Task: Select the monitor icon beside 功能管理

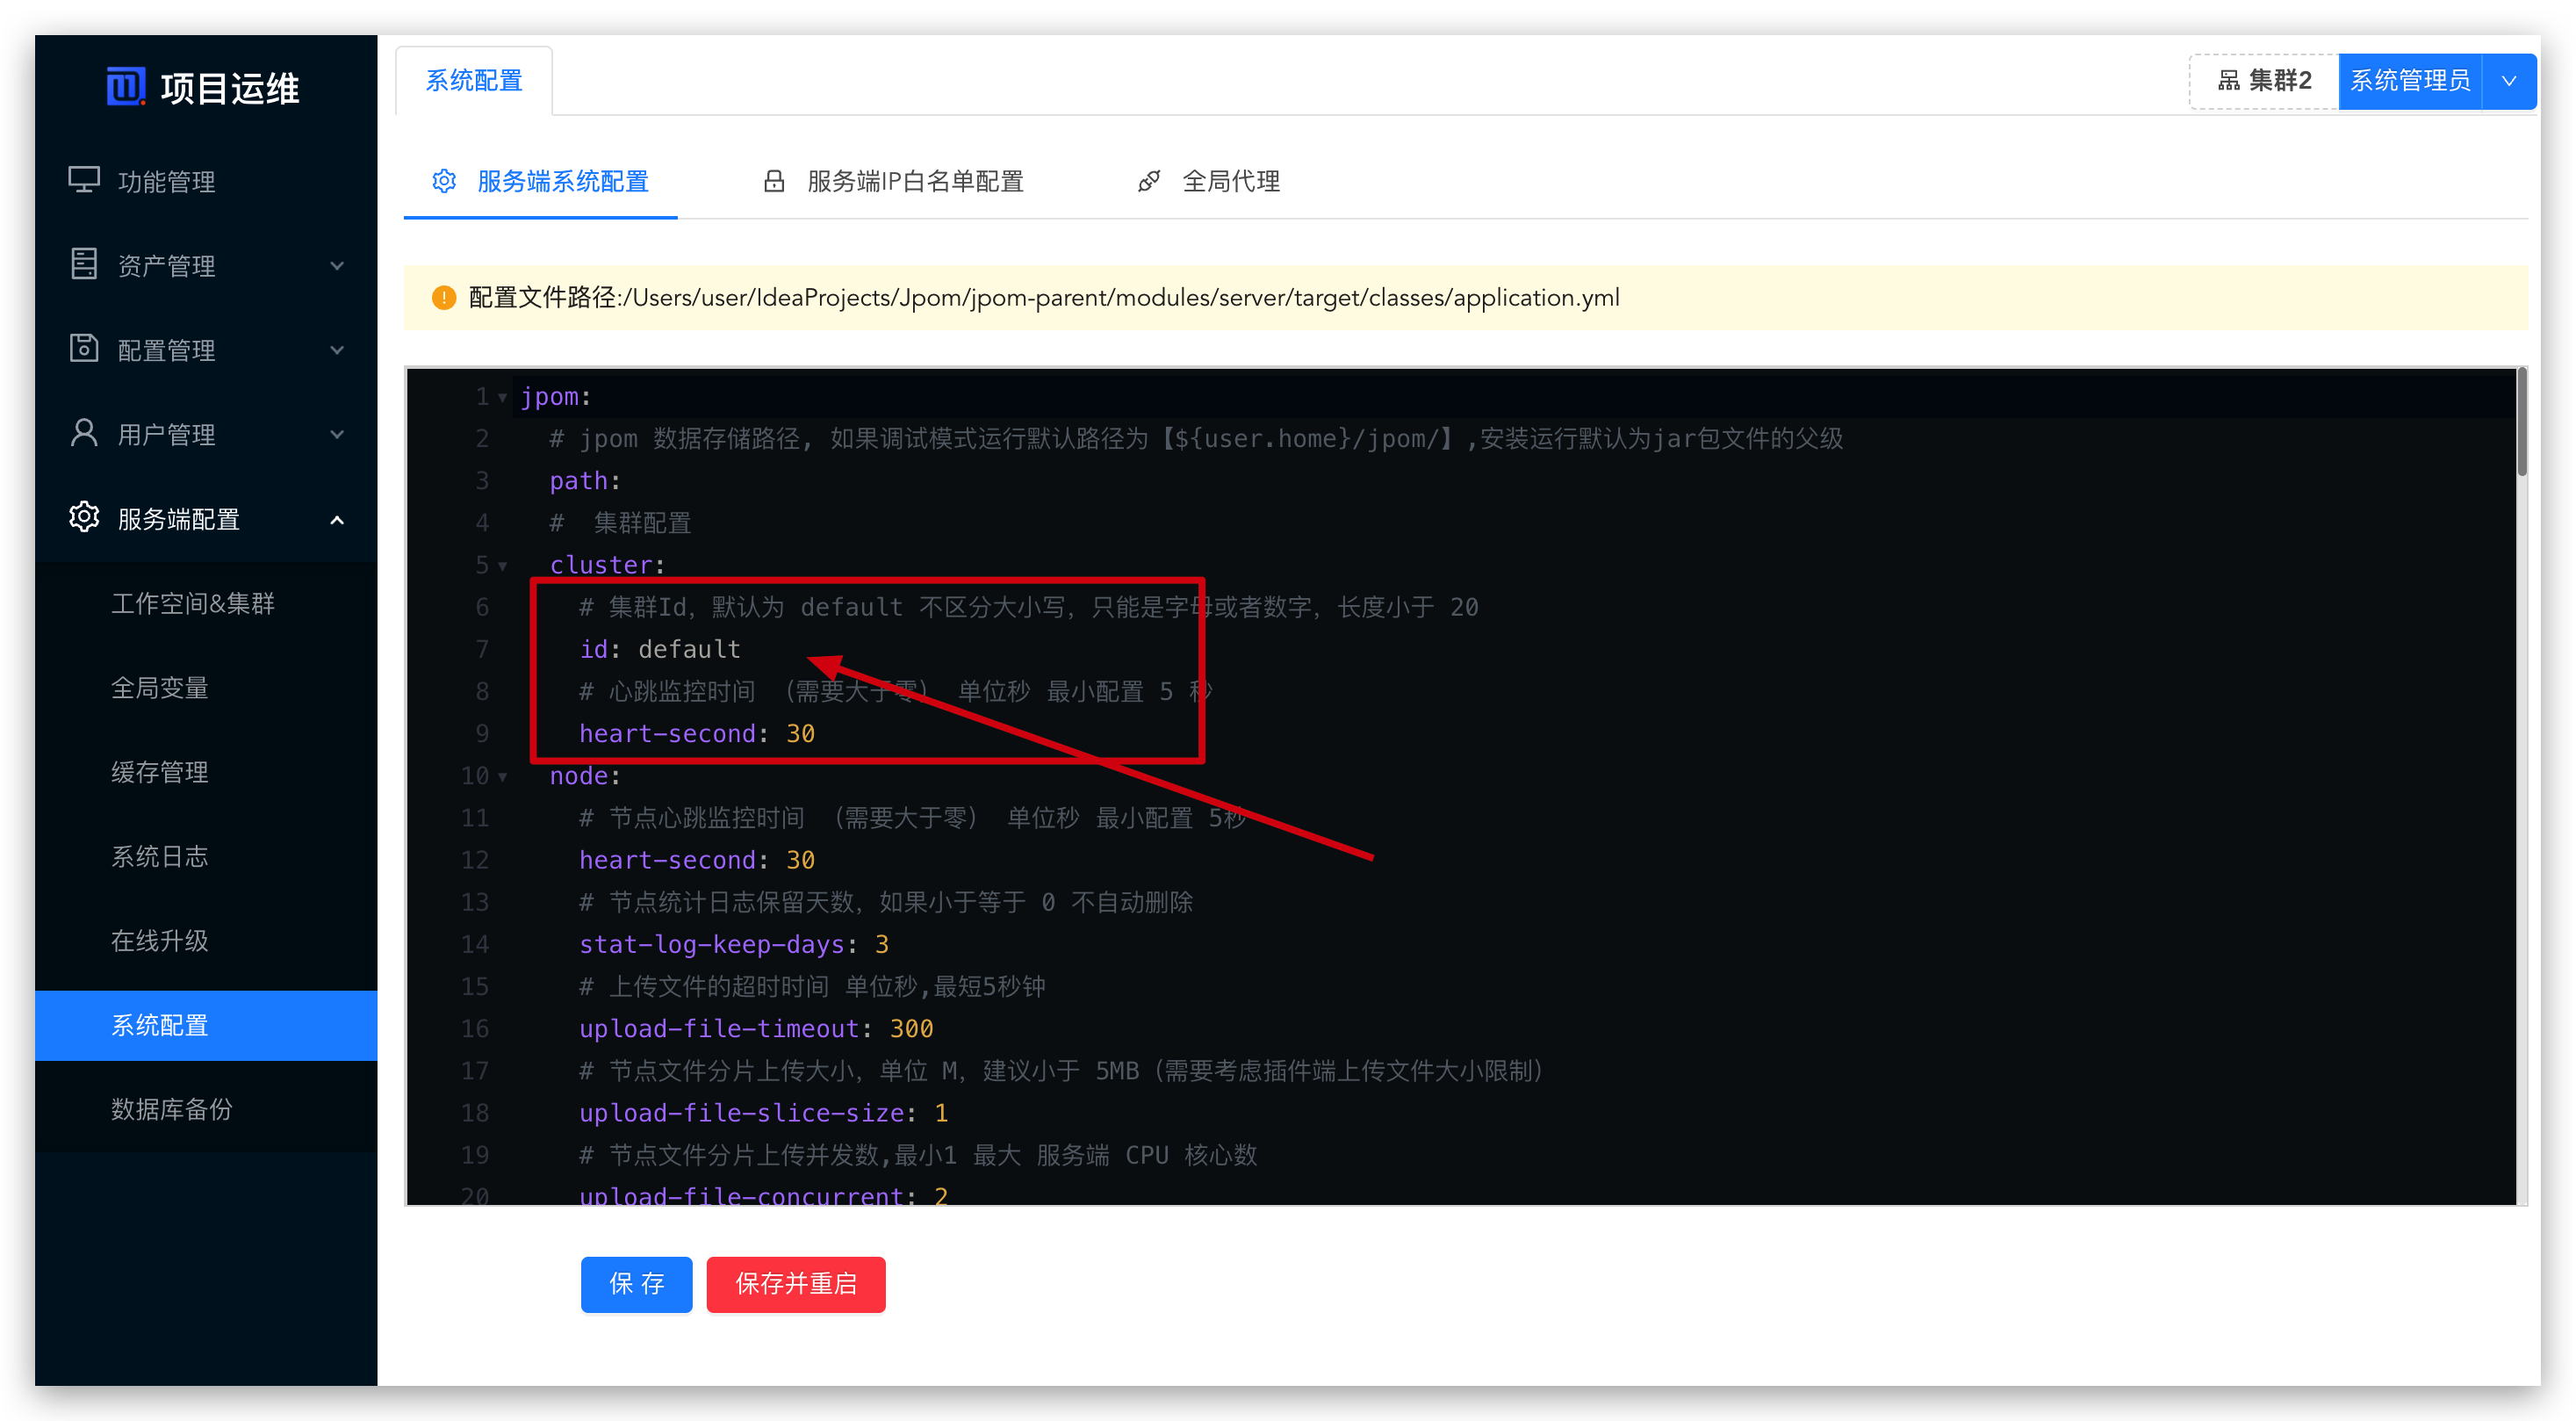Action: click(x=84, y=181)
